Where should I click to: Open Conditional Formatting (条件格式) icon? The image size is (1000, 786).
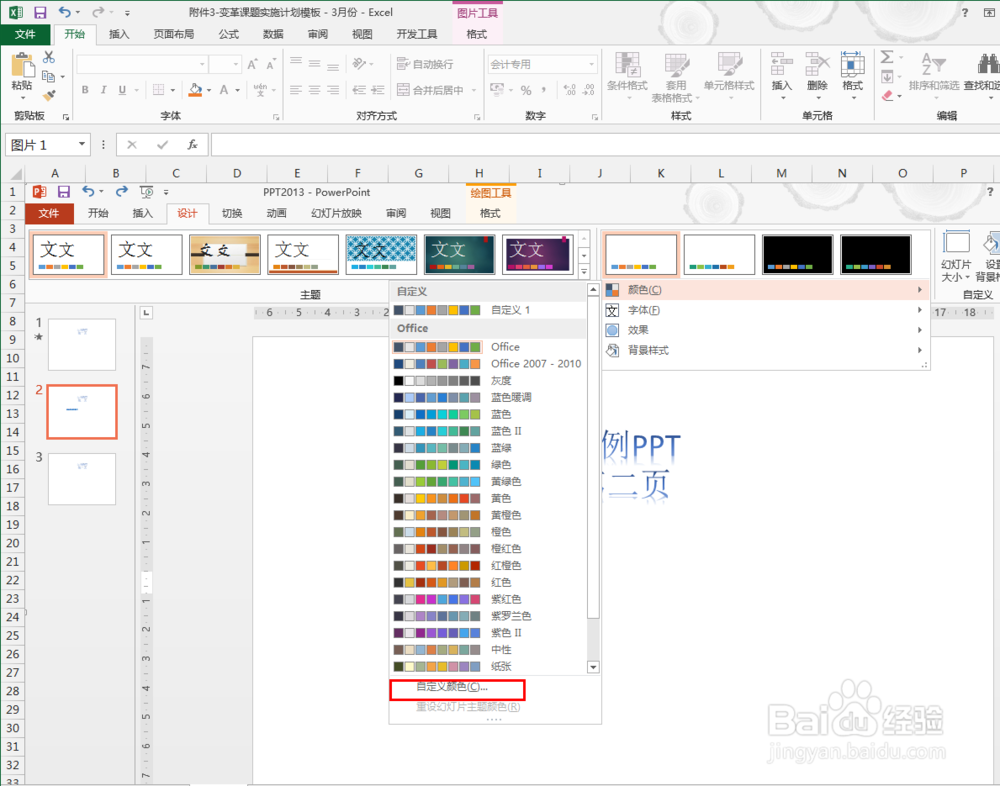point(627,64)
